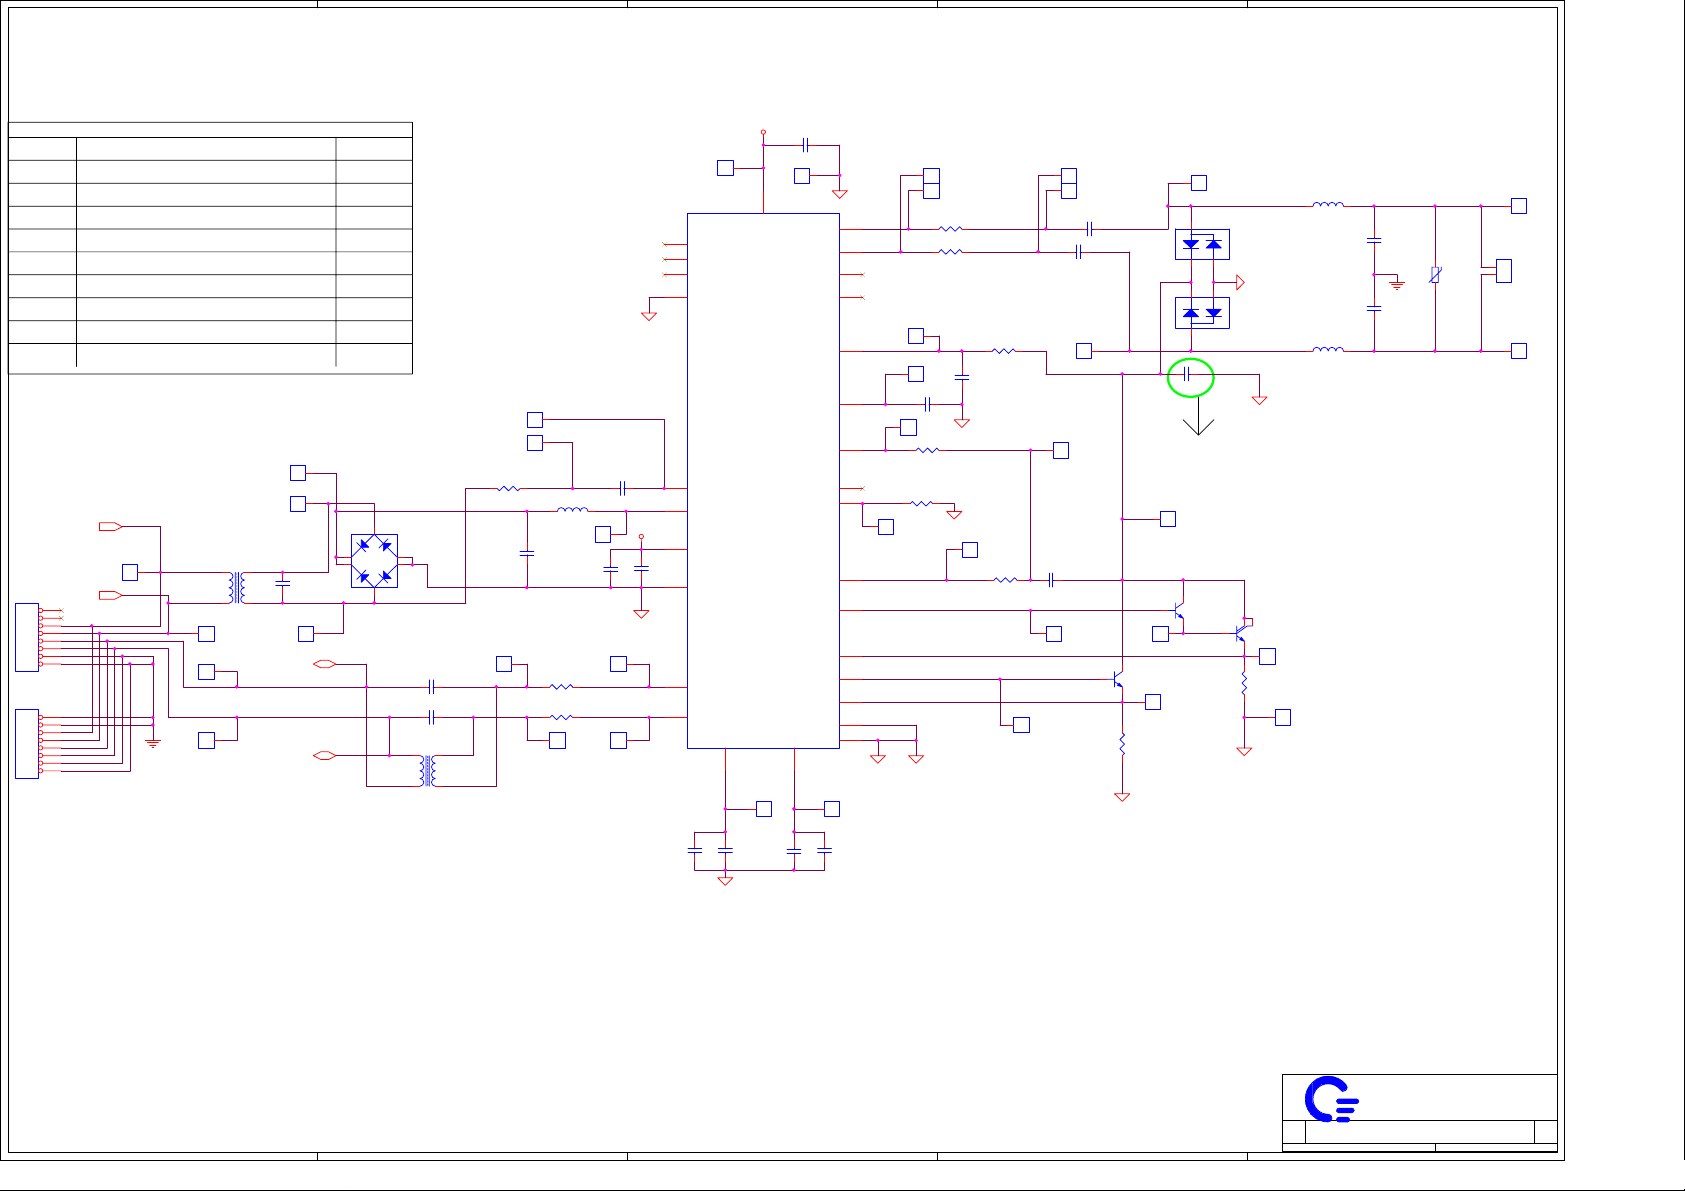The height and width of the screenshot is (1191, 1685).
Task: Click the bottom-right output terminal box
Action: tap(1519, 351)
